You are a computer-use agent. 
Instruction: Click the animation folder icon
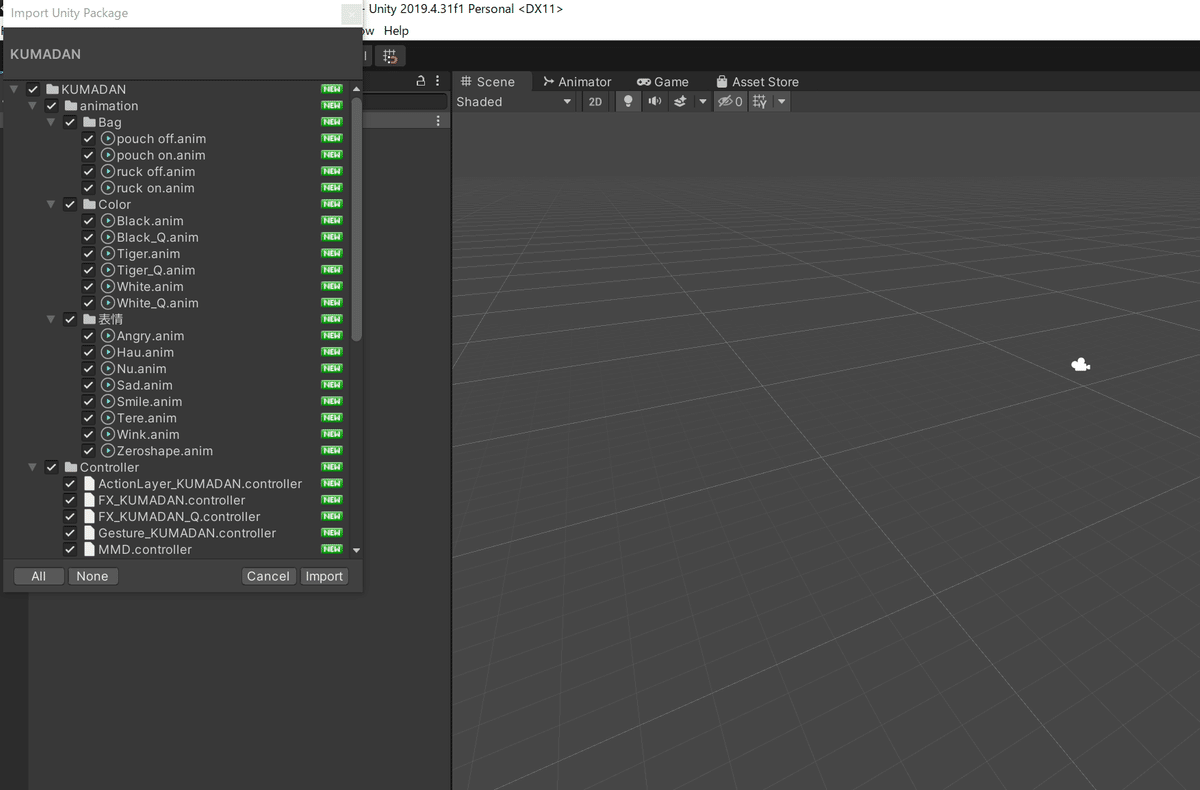pos(71,105)
